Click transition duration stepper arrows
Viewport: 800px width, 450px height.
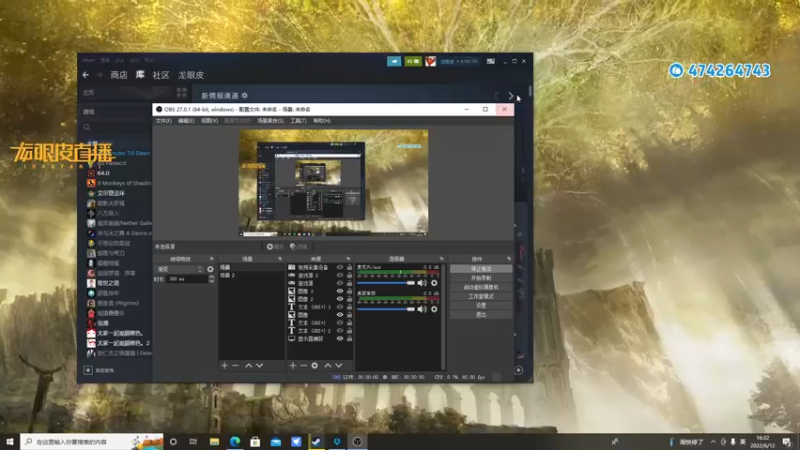(x=211, y=279)
